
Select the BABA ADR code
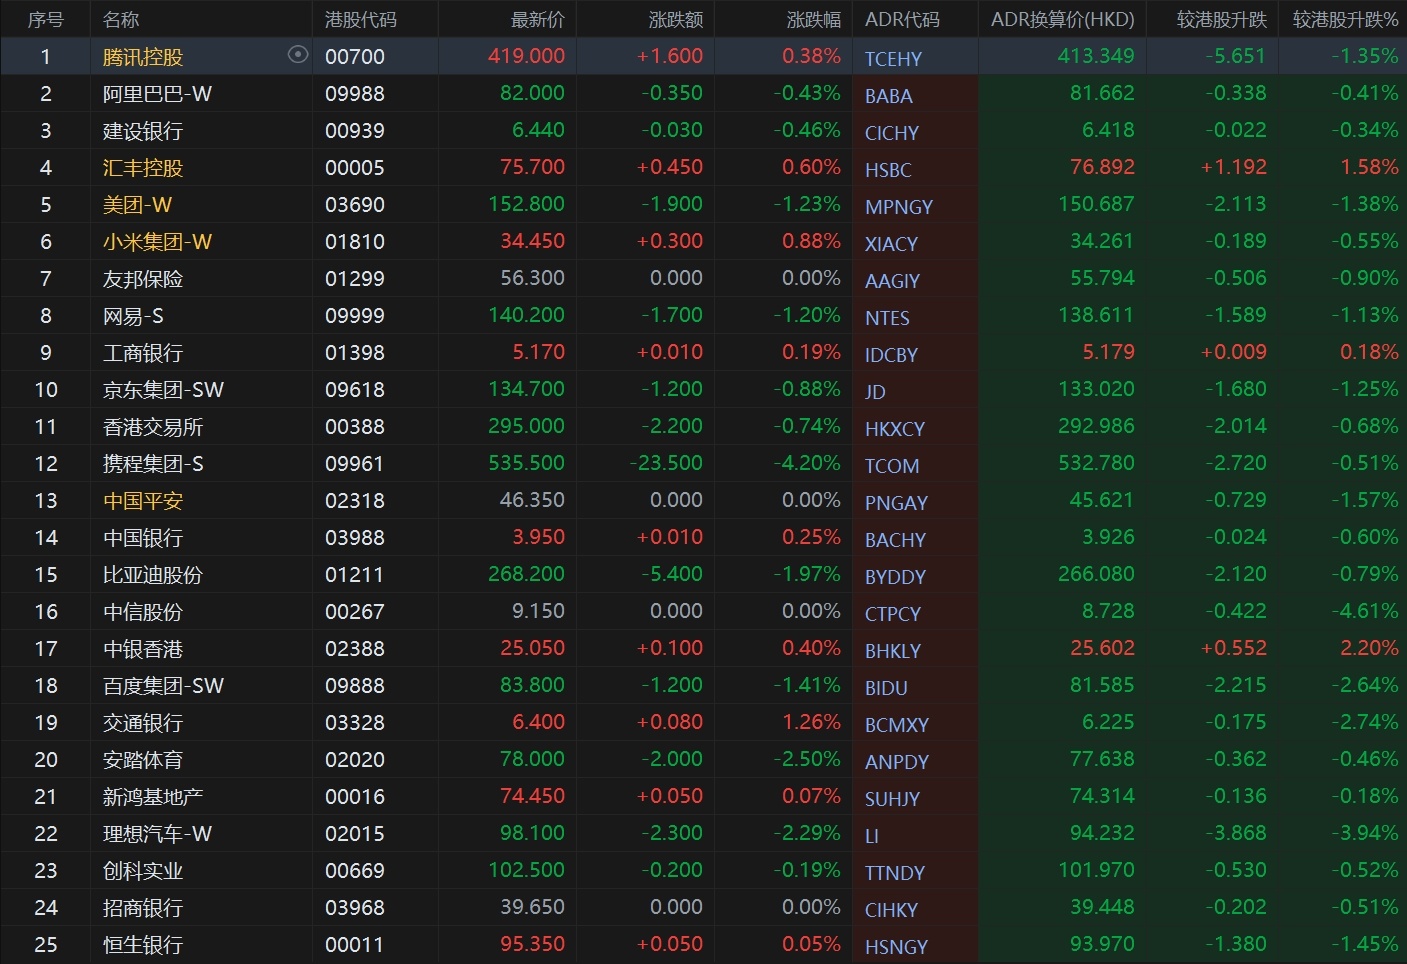coord(888,96)
